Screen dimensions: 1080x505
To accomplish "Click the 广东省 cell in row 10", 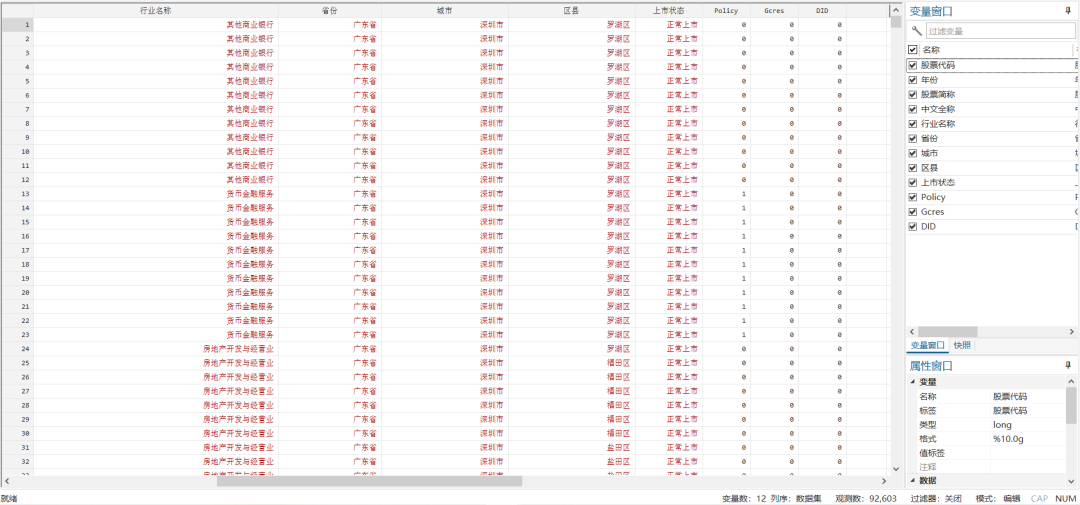I will coord(330,152).
